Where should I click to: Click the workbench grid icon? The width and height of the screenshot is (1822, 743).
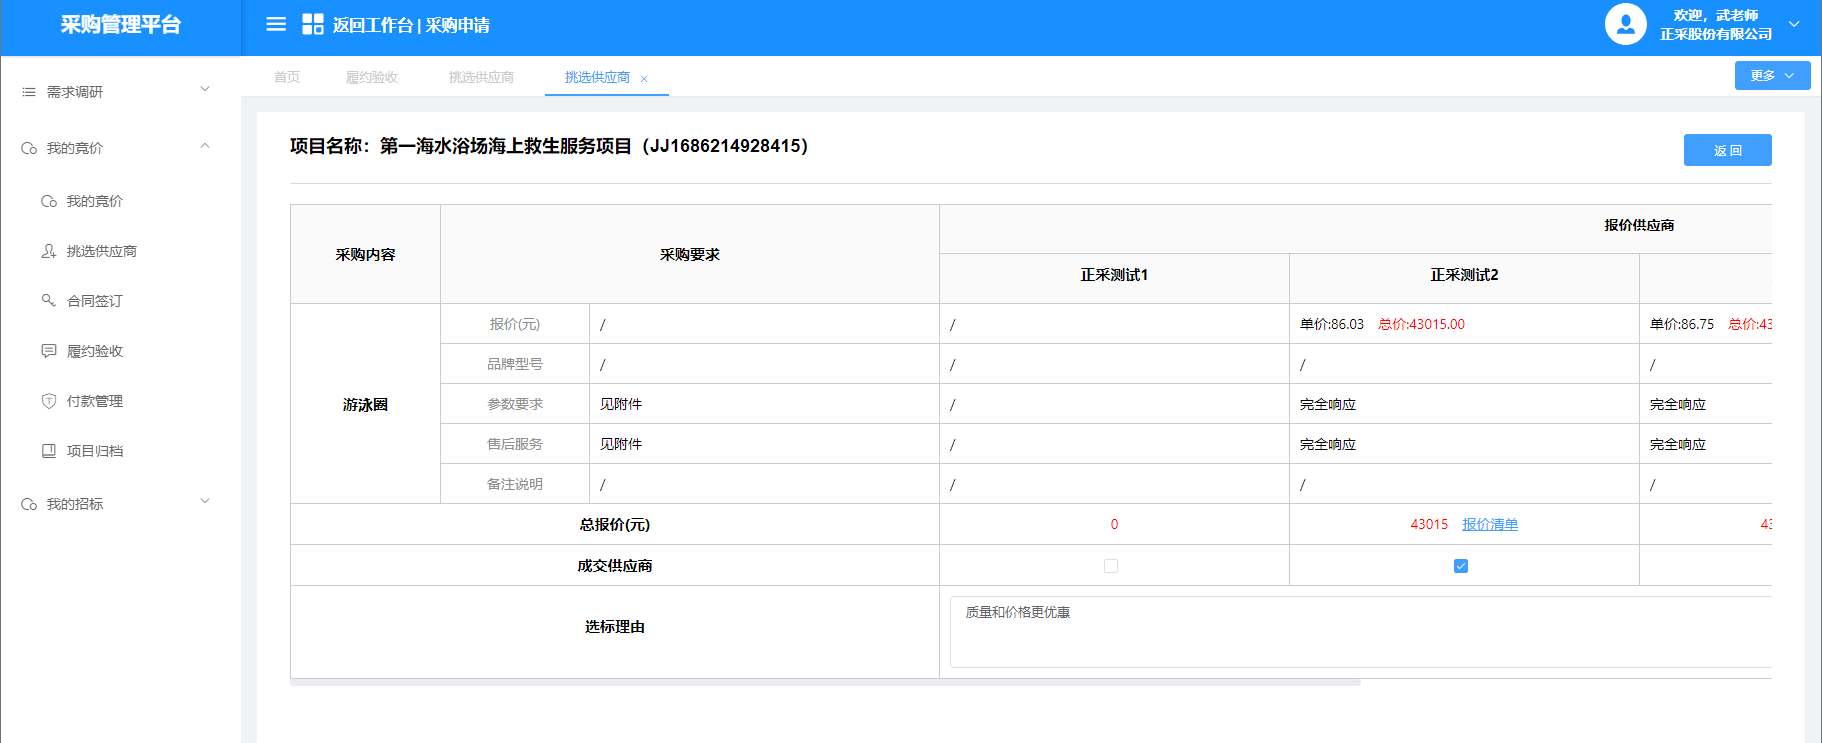click(x=312, y=24)
